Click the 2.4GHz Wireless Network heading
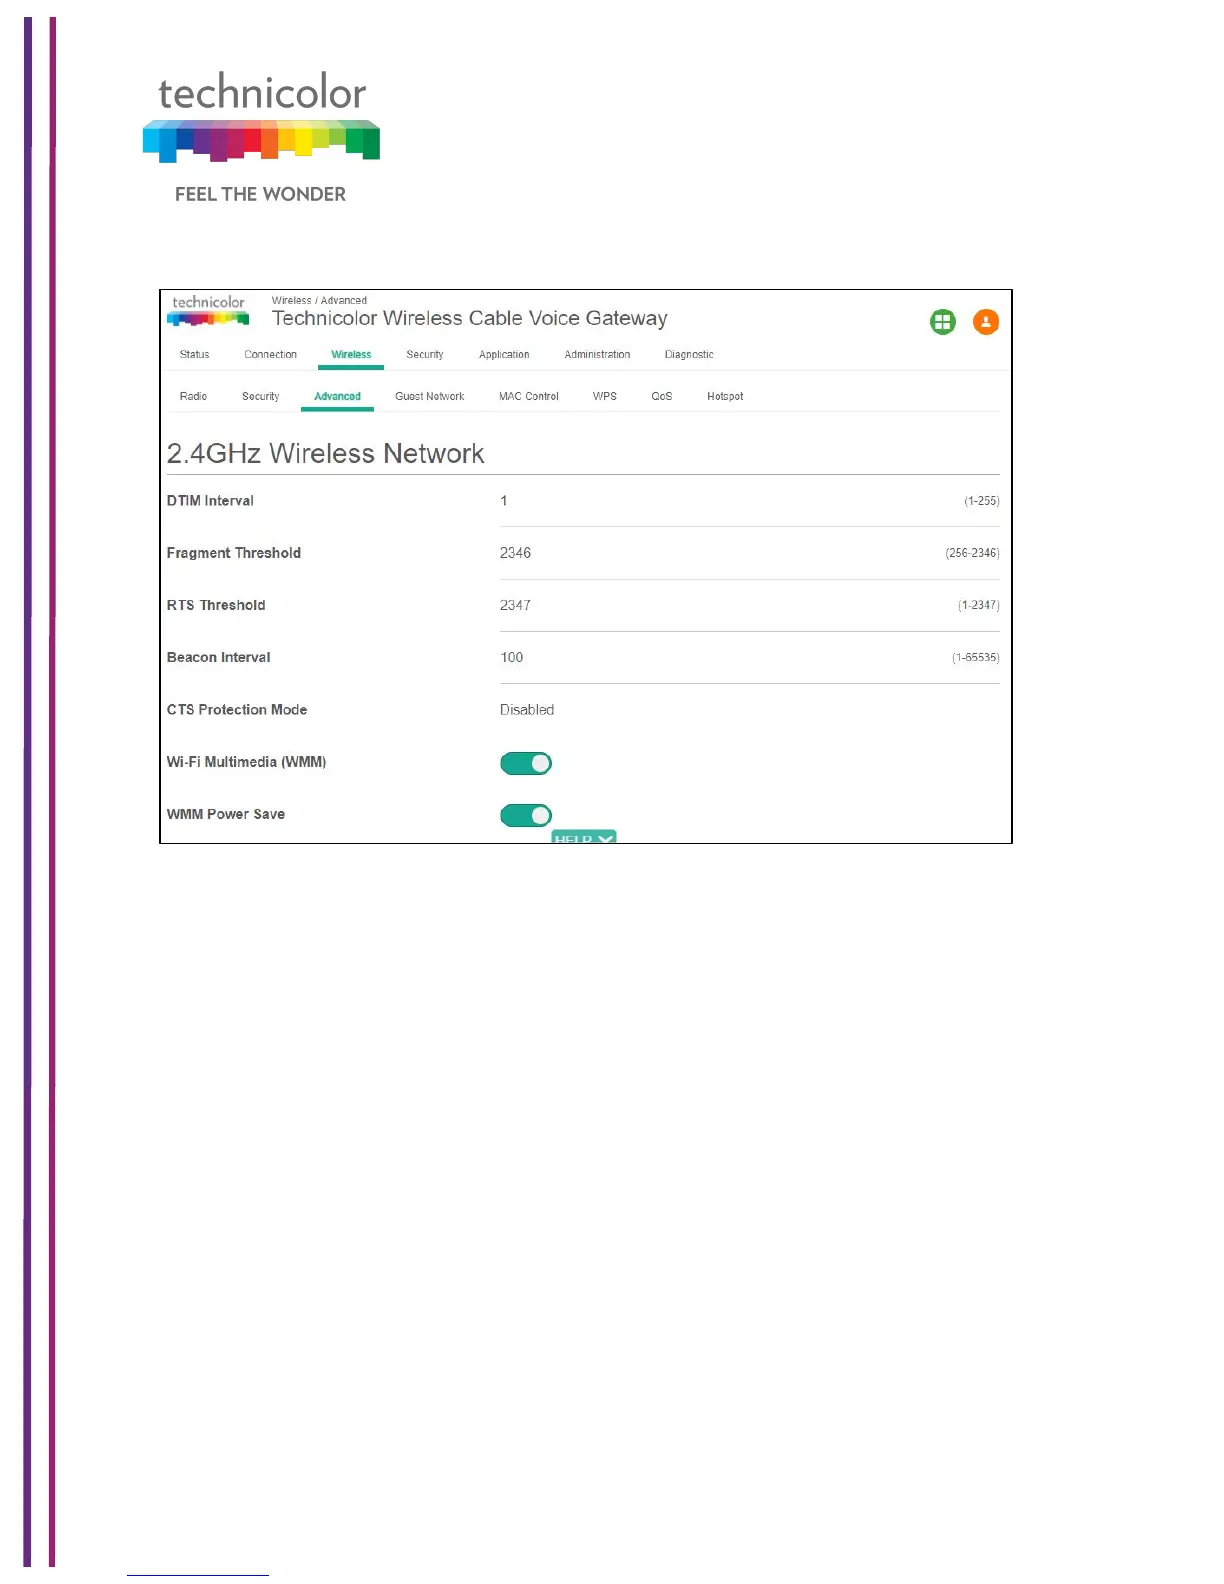The width and height of the screenshot is (1224, 1584). point(325,454)
